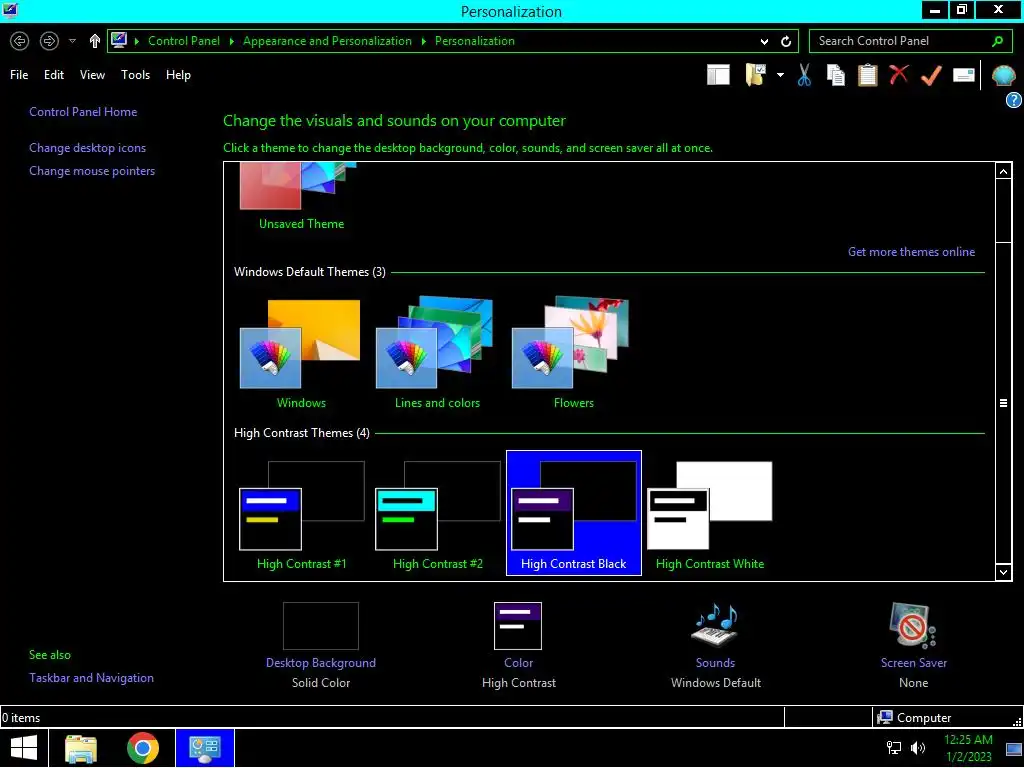Click Get more themes online
The image size is (1024, 768).
coord(911,251)
